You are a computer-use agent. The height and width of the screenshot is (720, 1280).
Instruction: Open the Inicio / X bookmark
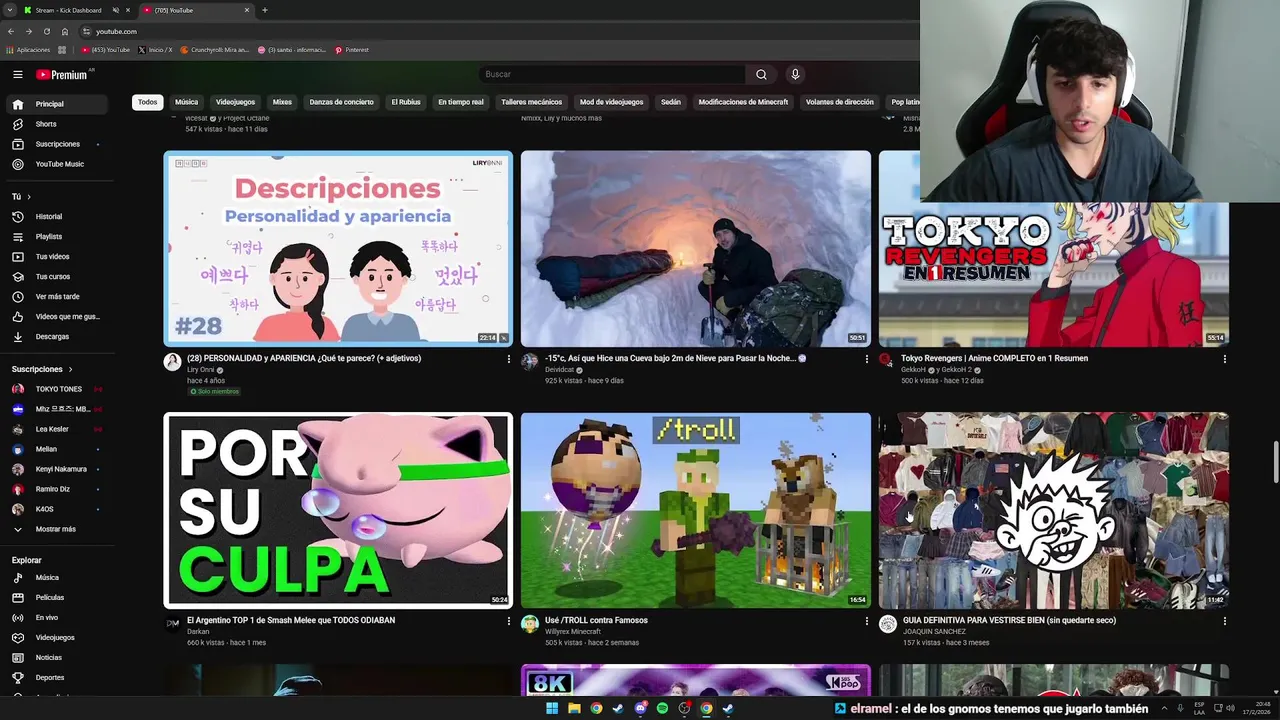coord(155,50)
